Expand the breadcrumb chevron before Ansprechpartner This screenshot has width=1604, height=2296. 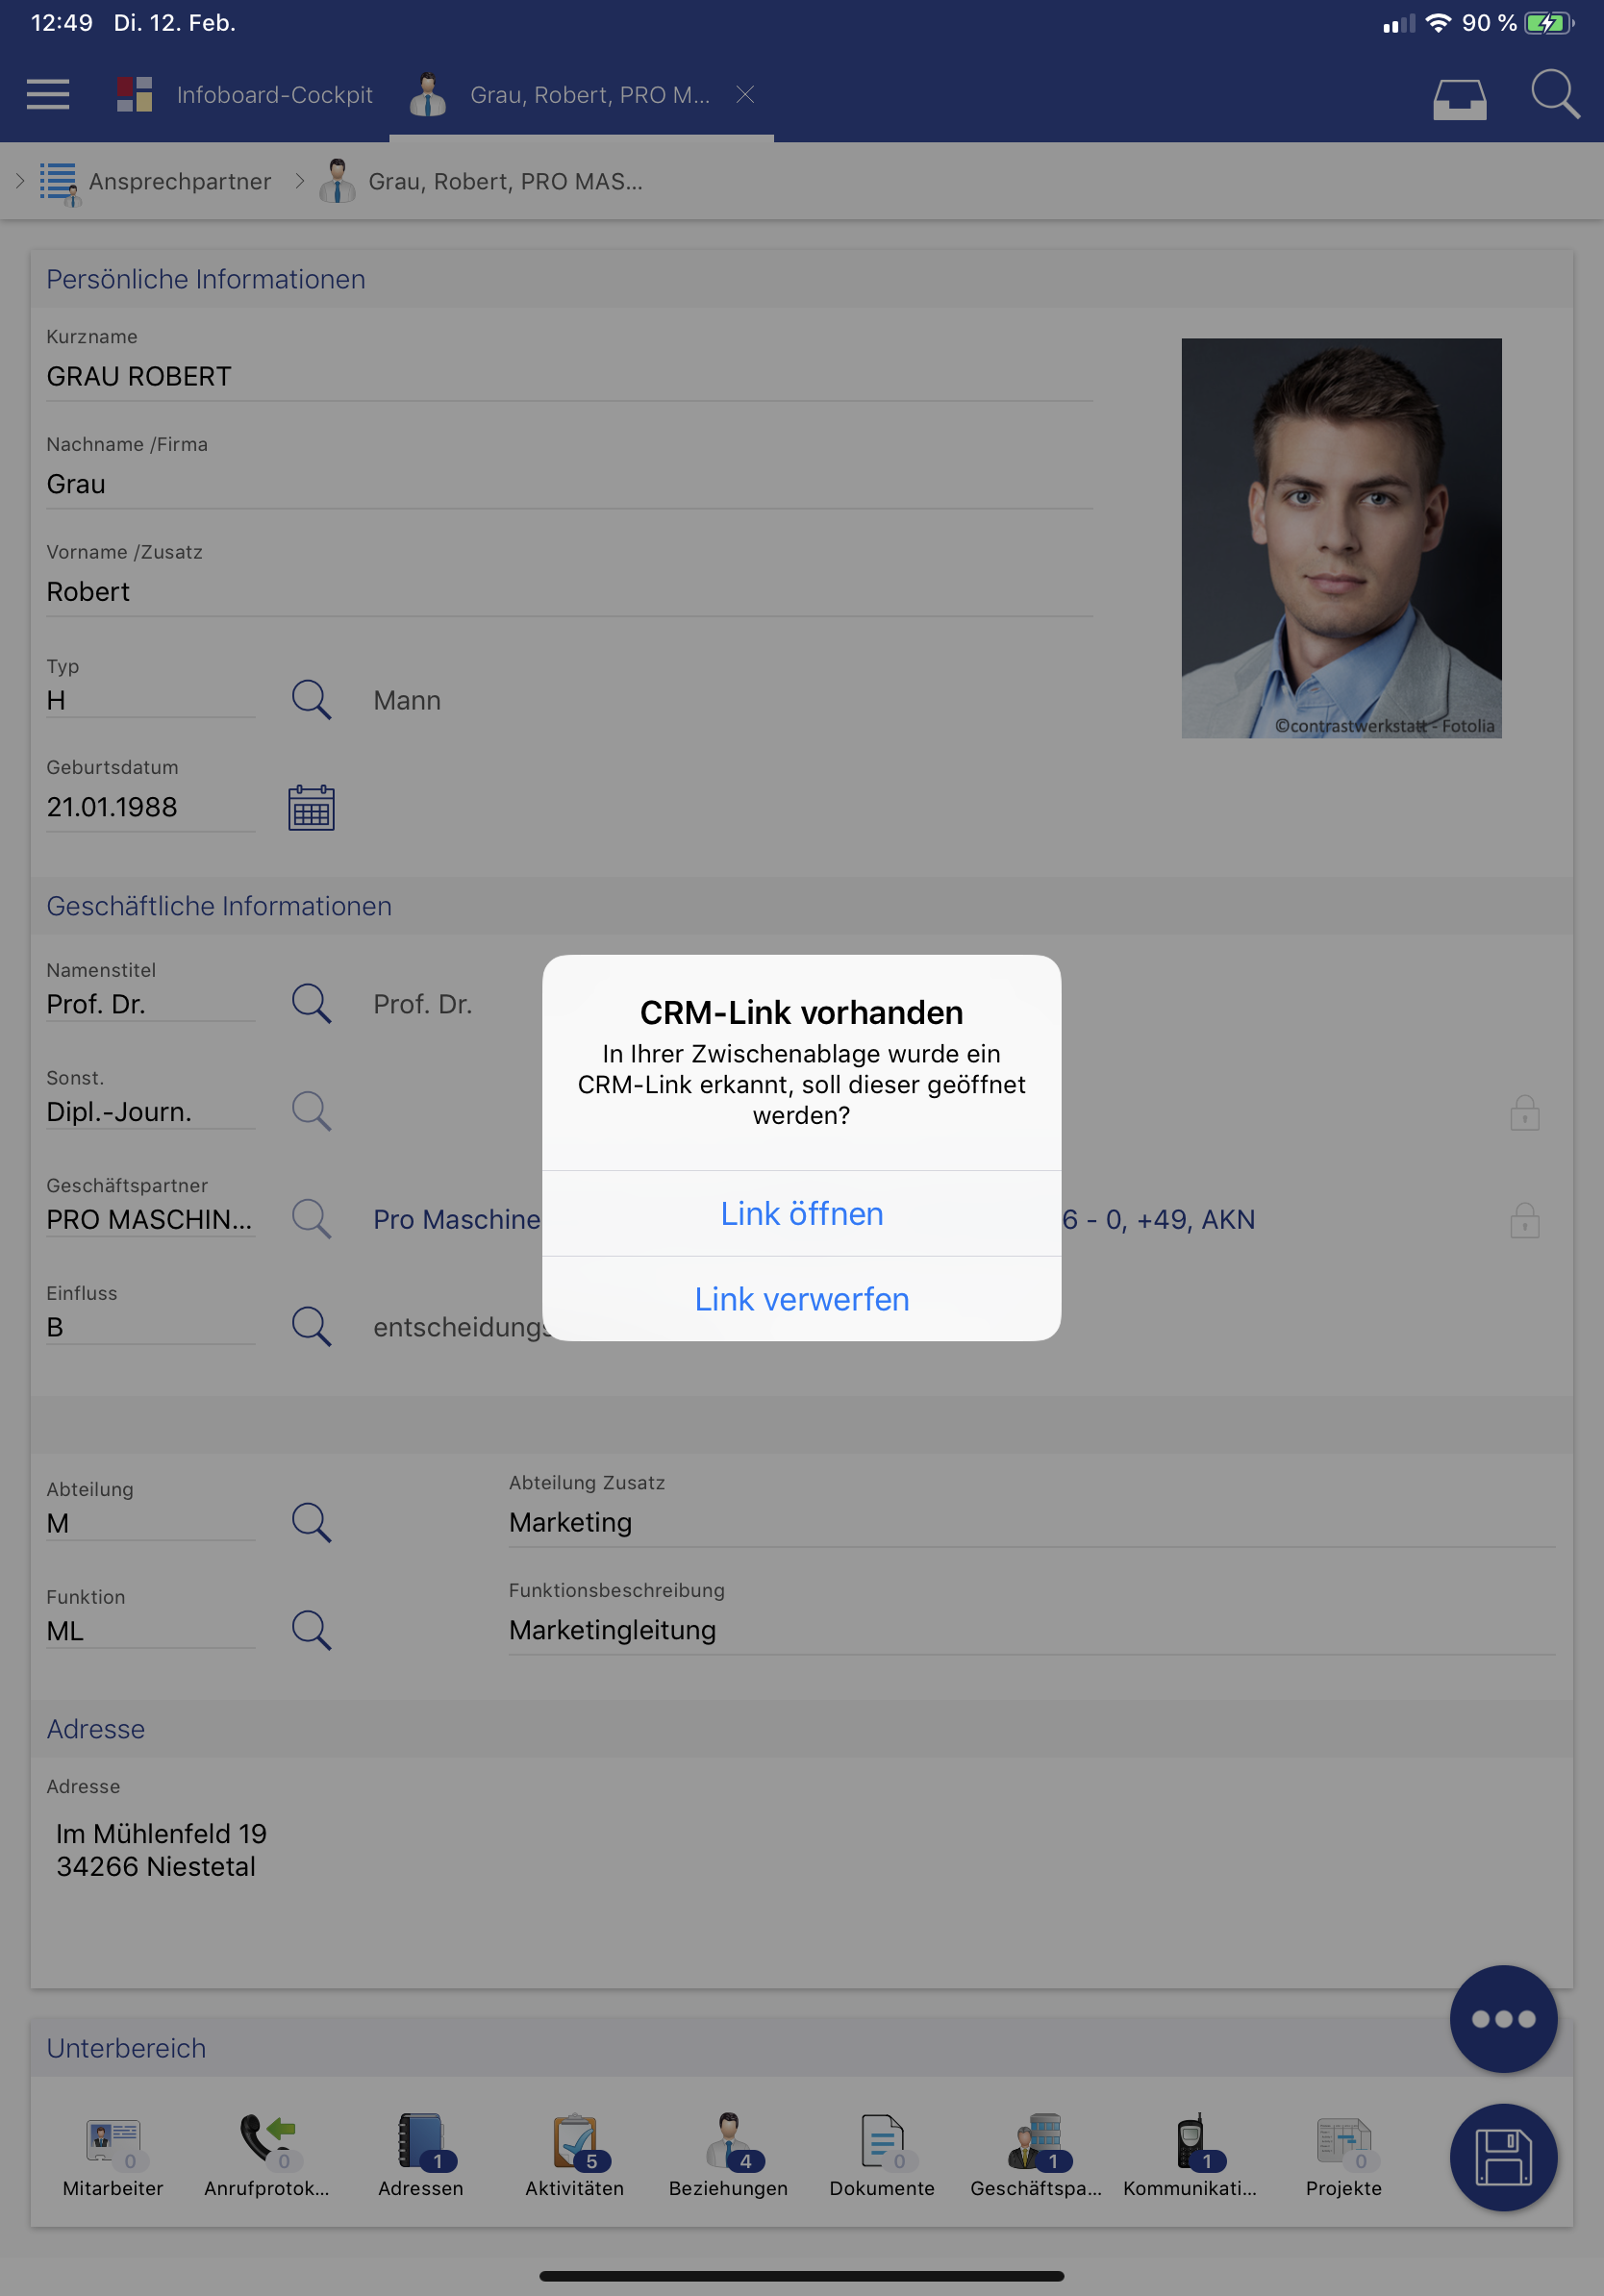click(x=20, y=181)
